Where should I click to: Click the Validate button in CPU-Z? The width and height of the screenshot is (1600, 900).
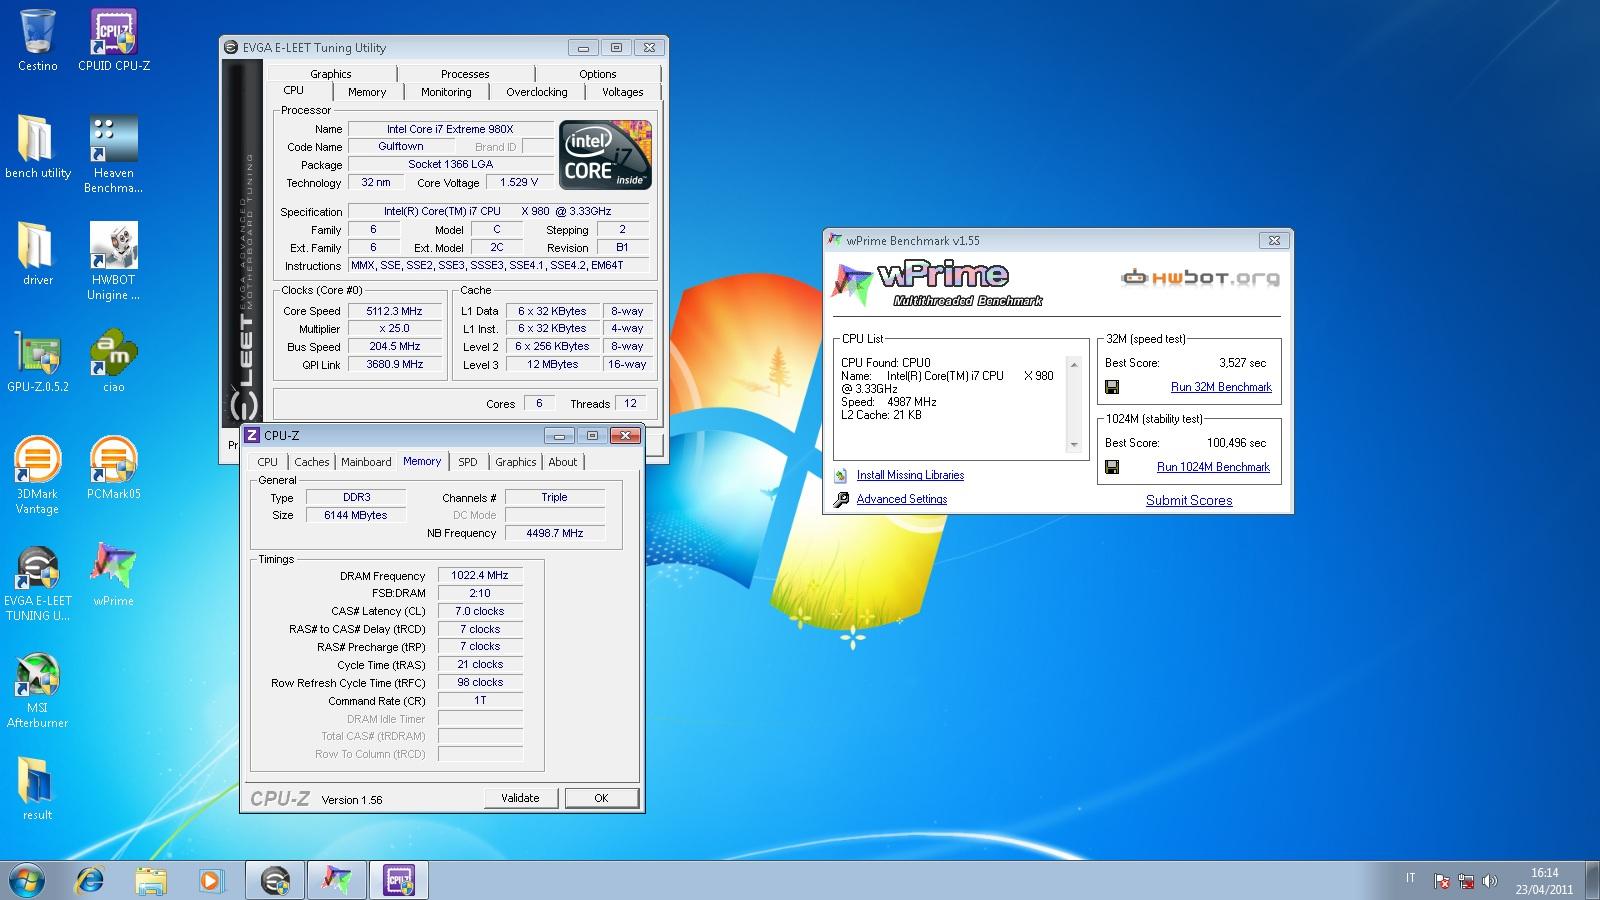click(x=520, y=798)
